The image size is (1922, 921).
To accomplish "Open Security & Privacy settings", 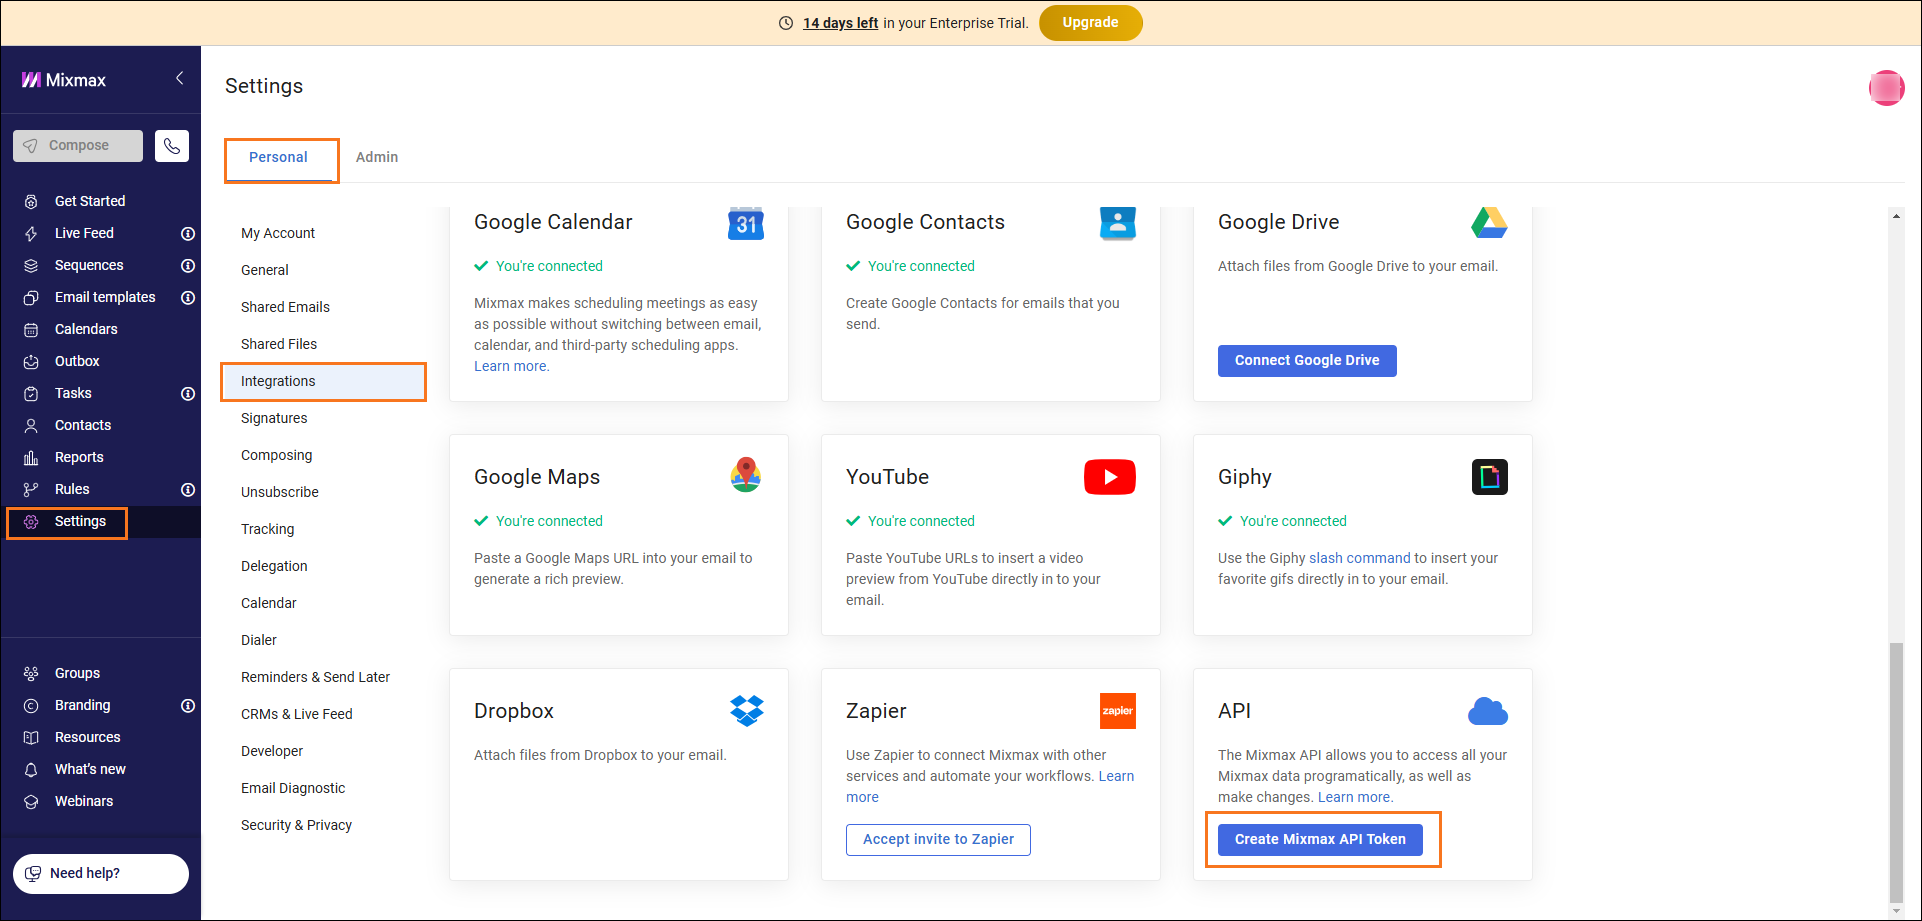I will (x=297, y=826).
